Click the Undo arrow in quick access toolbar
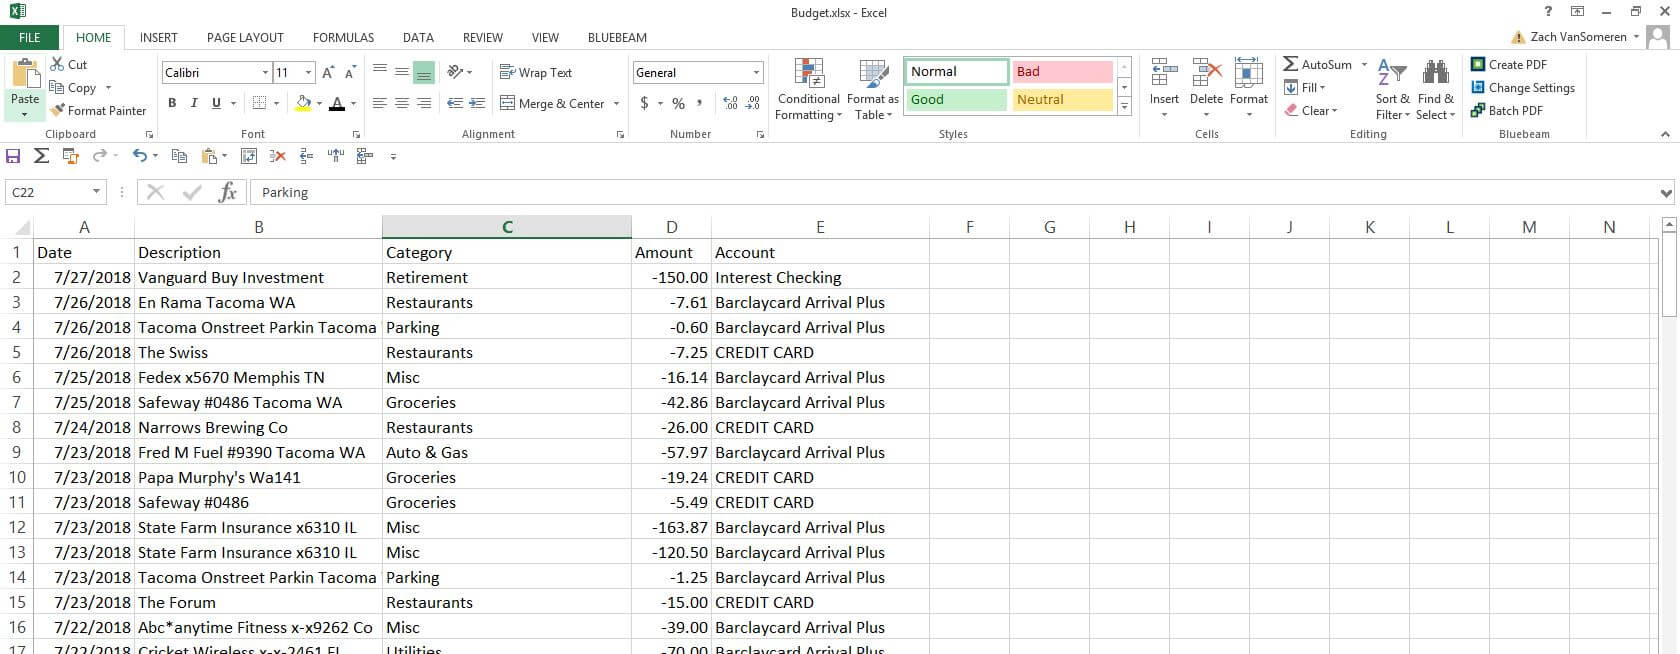The height and width of the screenshot is (654, 1680). pos(140,156)
